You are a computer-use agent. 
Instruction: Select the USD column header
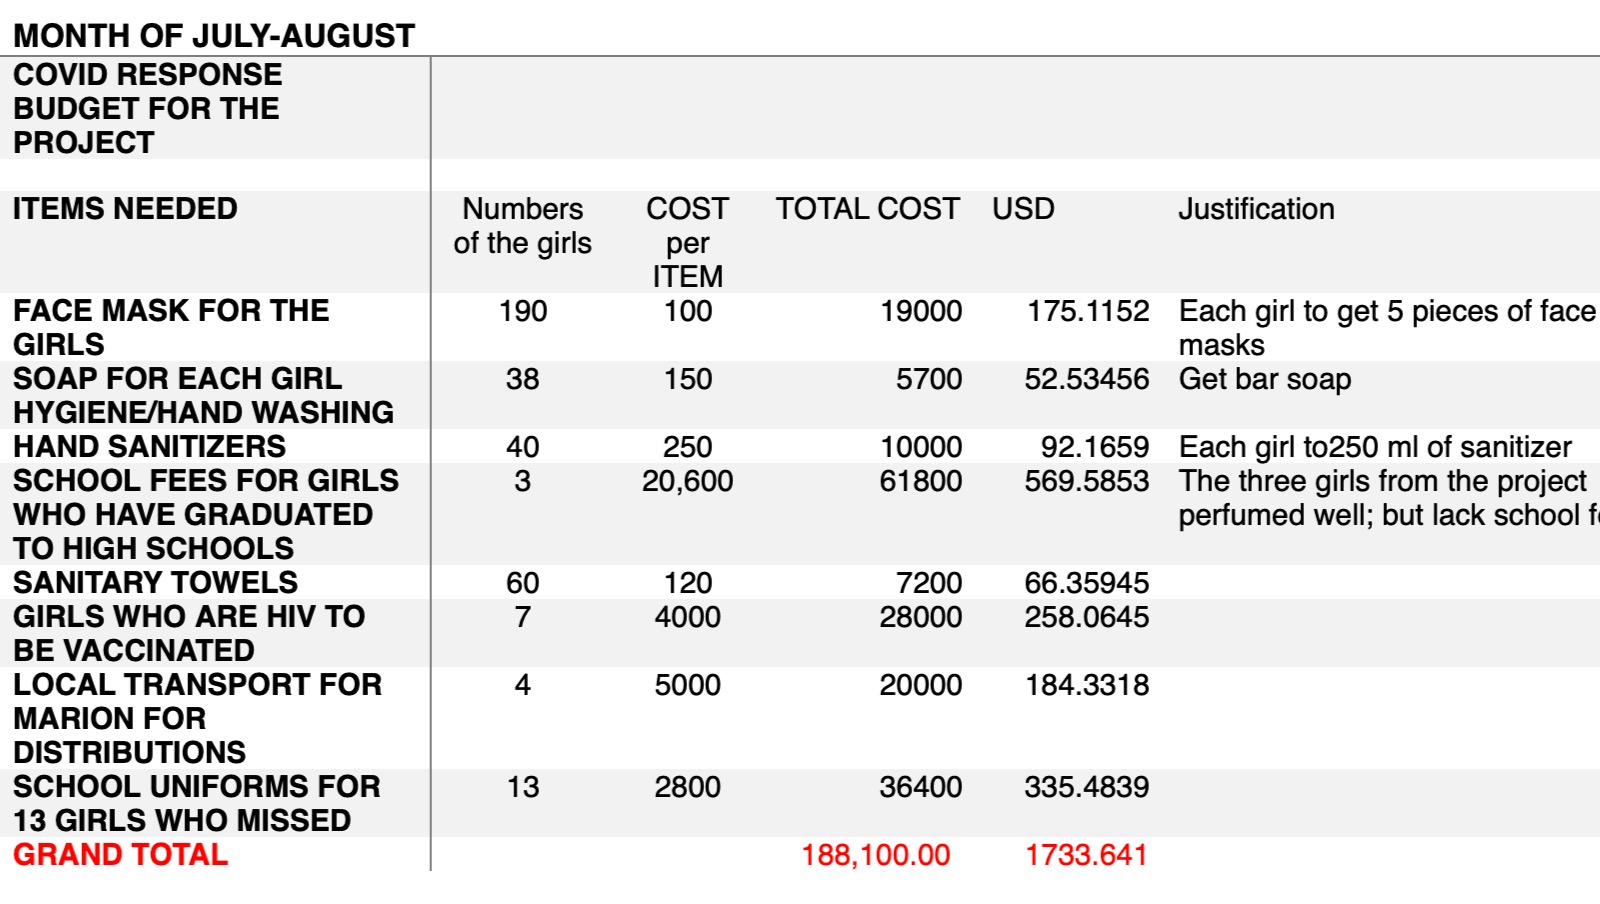coord(1023,209)
